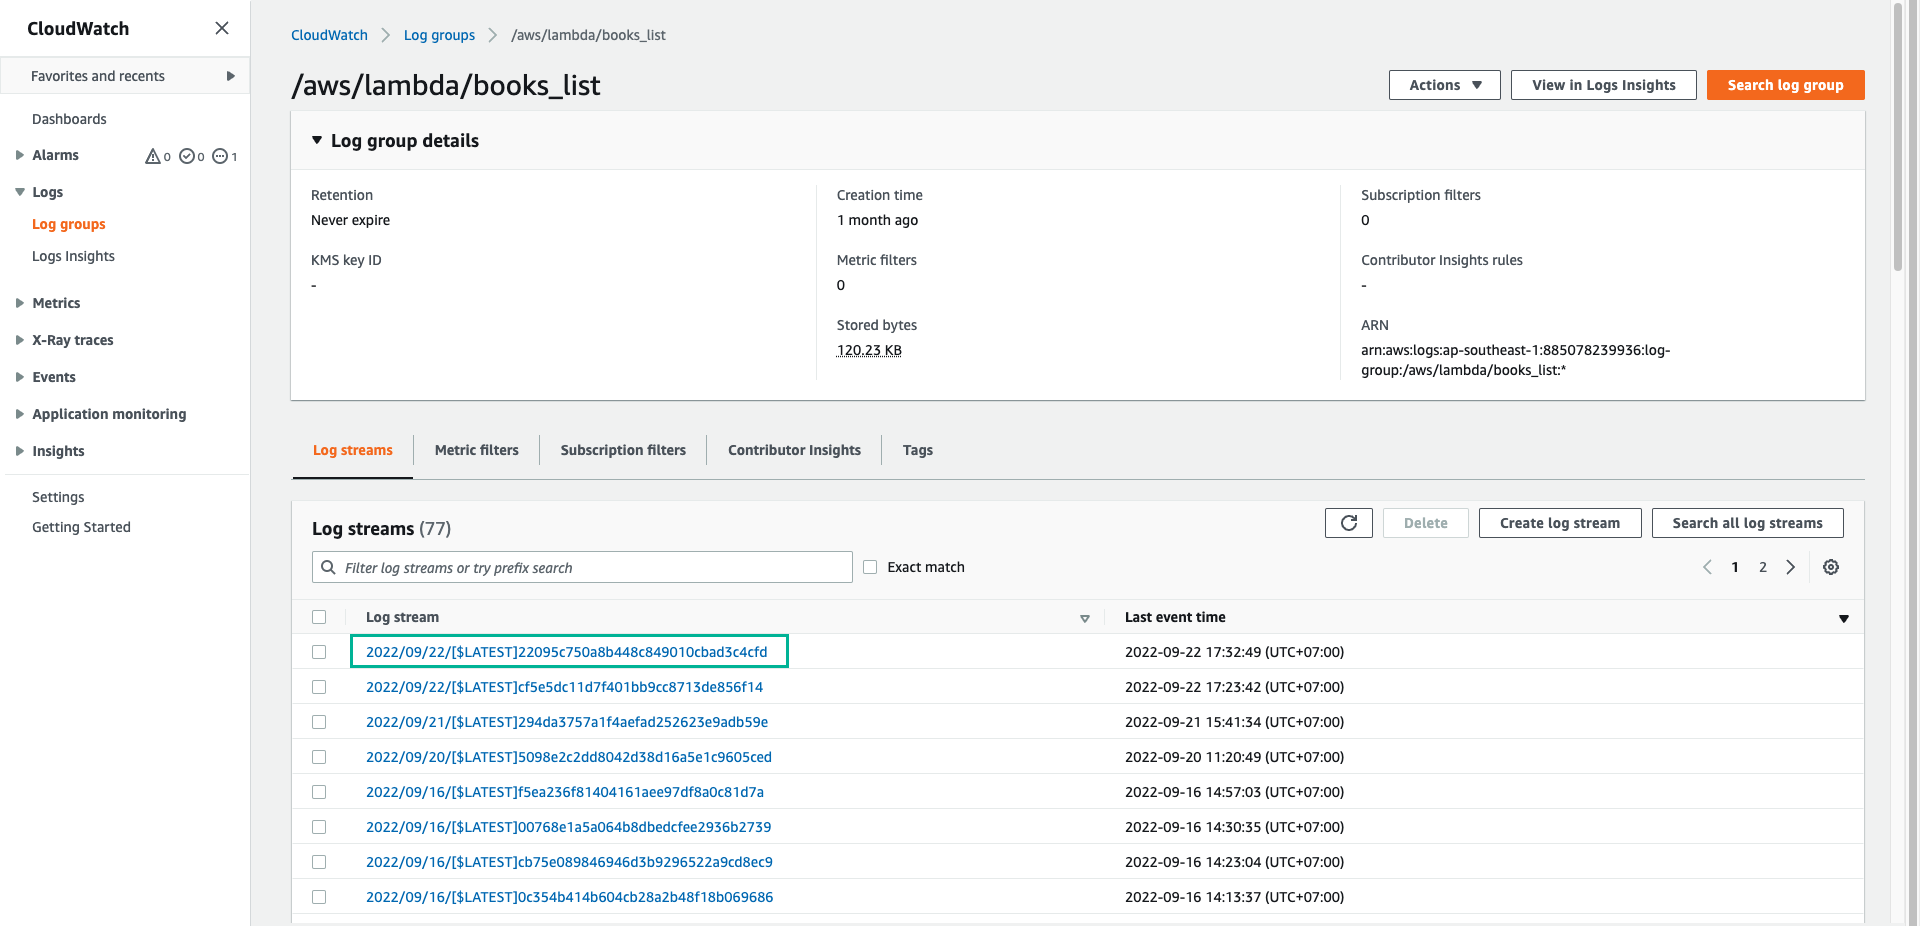
Task: Select all log streams checkbox
Action: click(x=319, y=617)
